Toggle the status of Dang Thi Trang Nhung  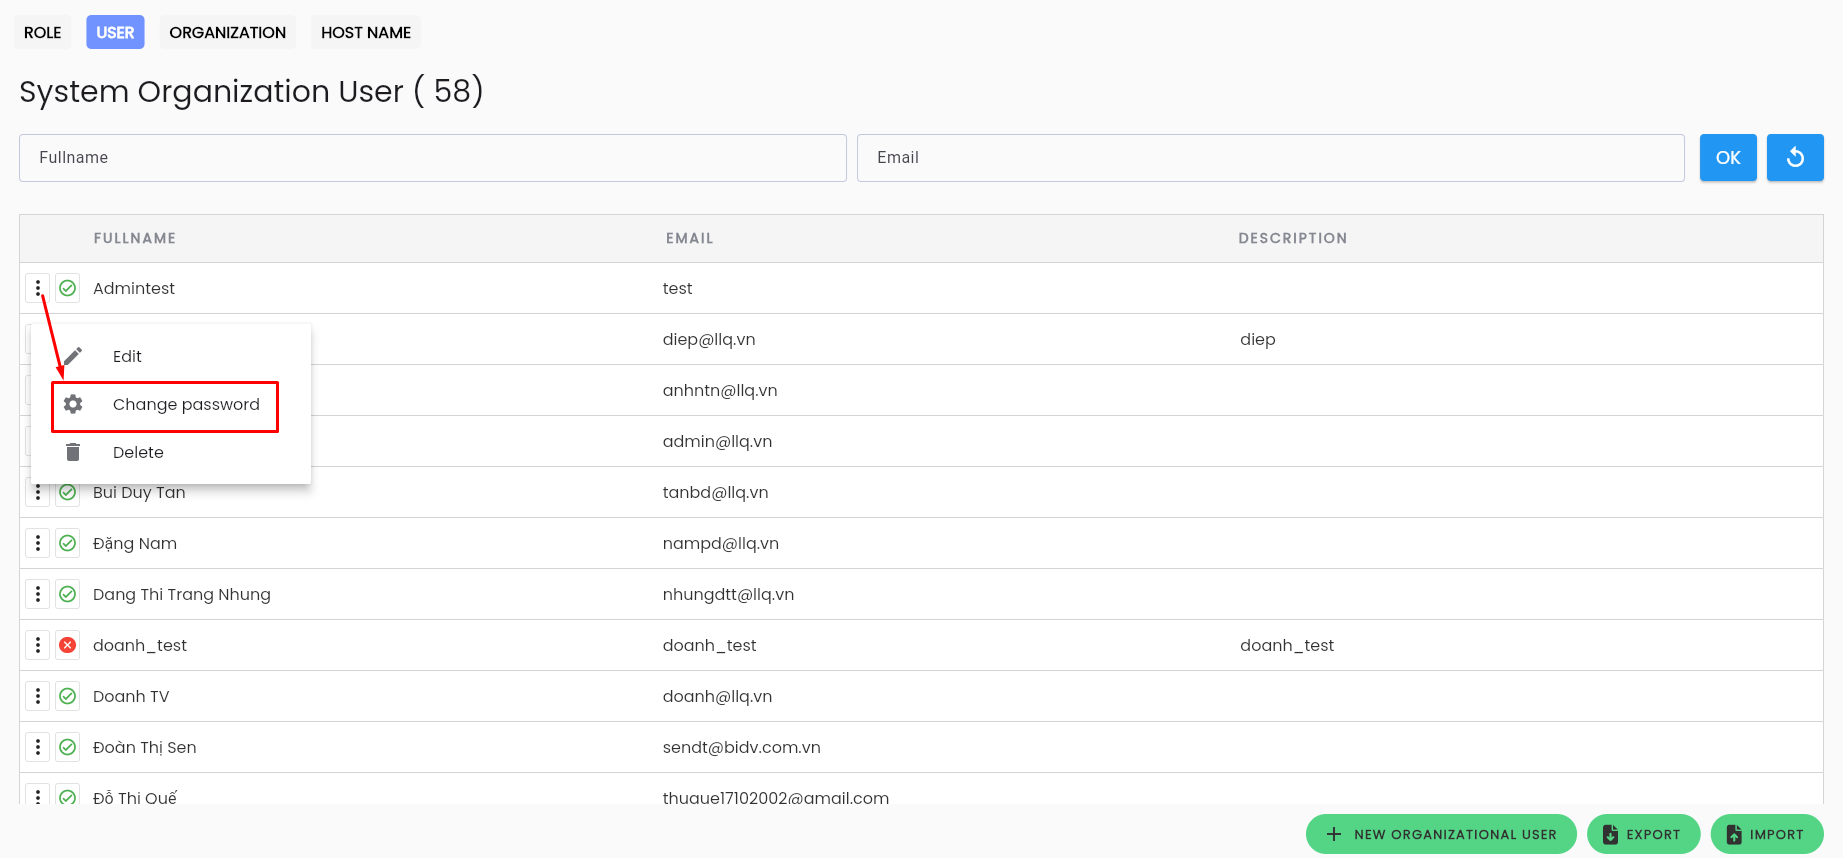pos(68,594)
